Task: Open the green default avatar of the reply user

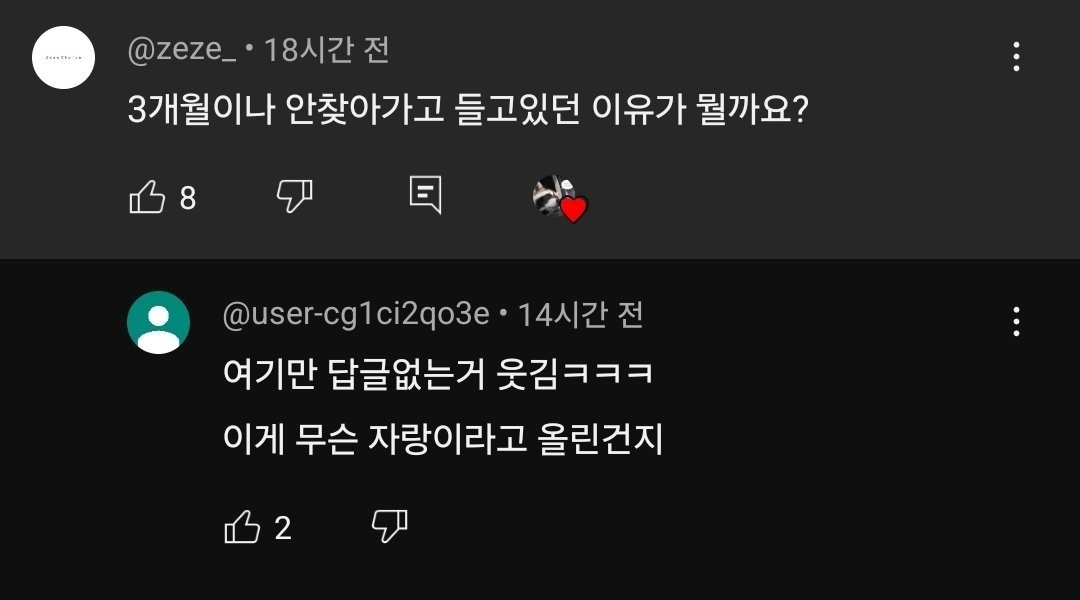Action: pos(158,322)
